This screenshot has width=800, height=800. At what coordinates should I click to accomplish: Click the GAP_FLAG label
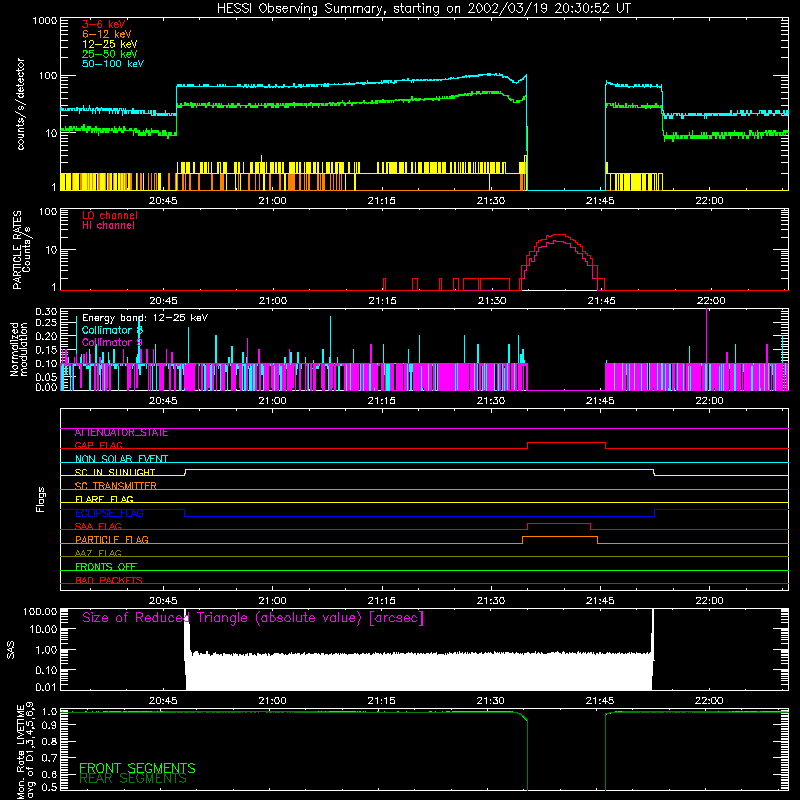[x=98, y=445]
